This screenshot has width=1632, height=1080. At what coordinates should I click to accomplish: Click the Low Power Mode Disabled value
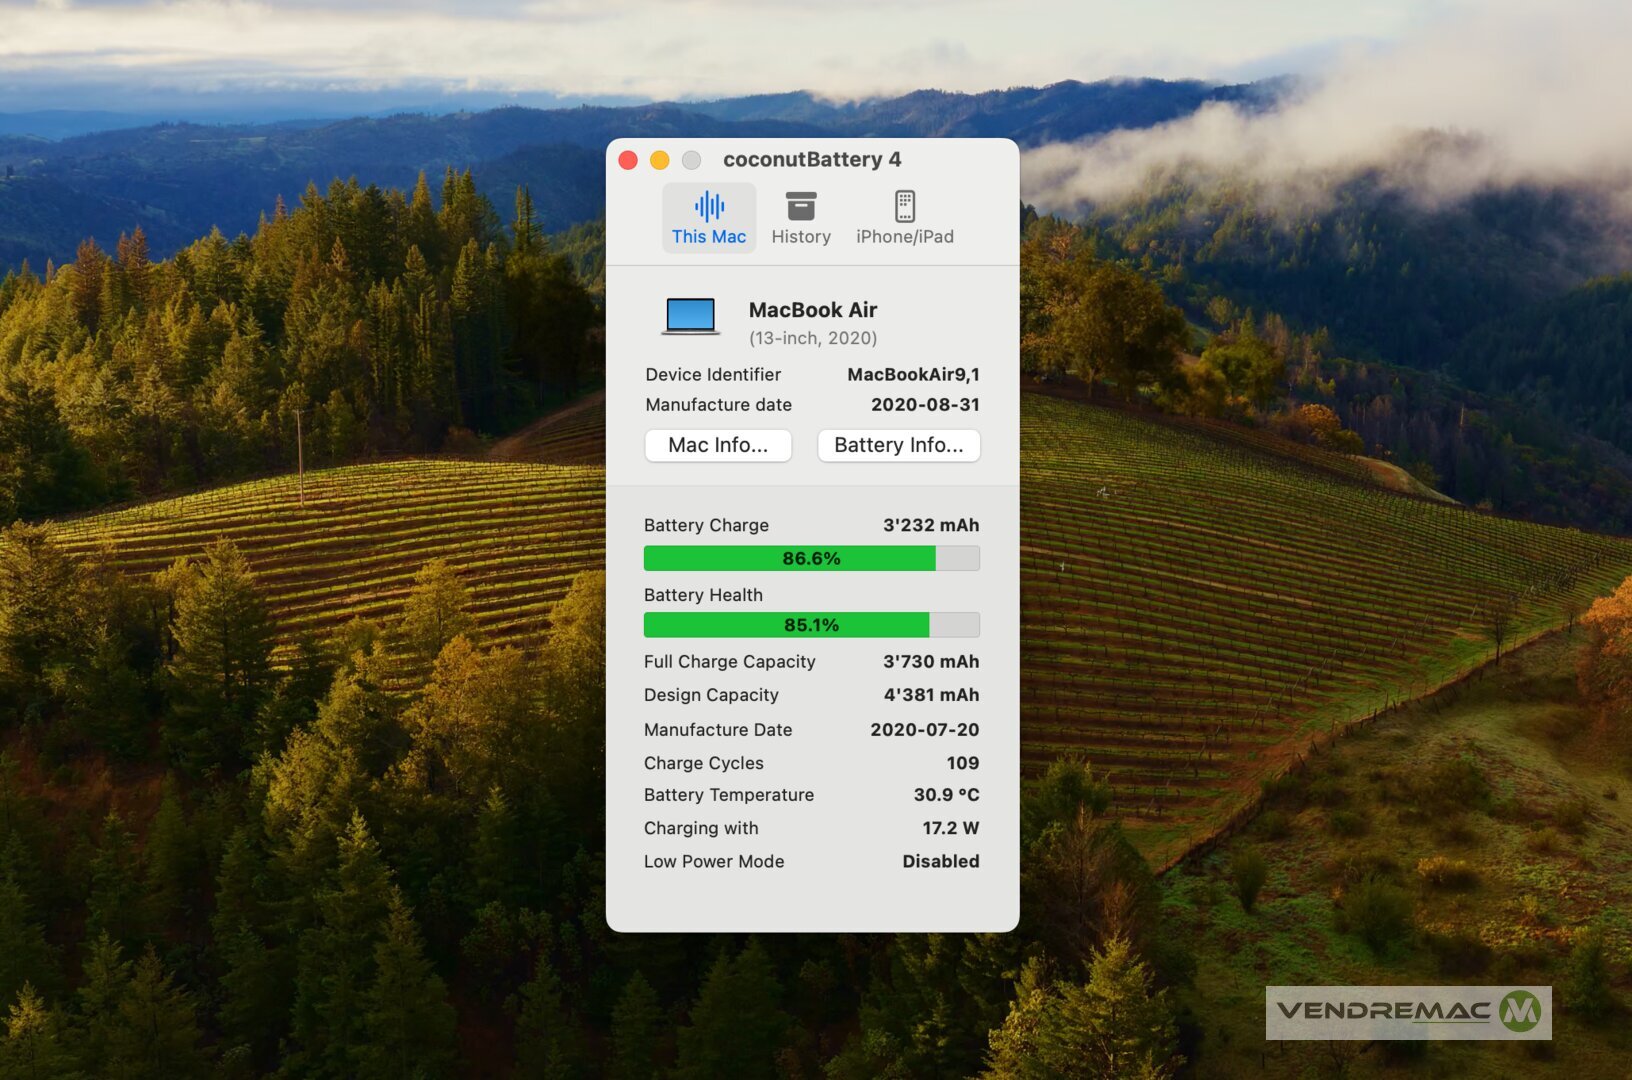(940, 861)
